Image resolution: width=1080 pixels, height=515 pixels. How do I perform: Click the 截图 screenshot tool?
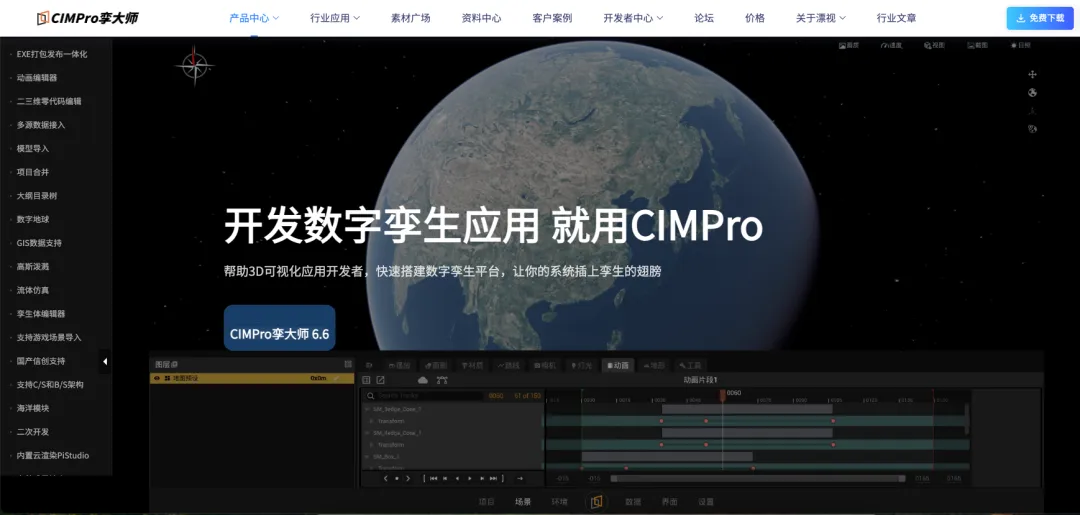coord(977,45)
